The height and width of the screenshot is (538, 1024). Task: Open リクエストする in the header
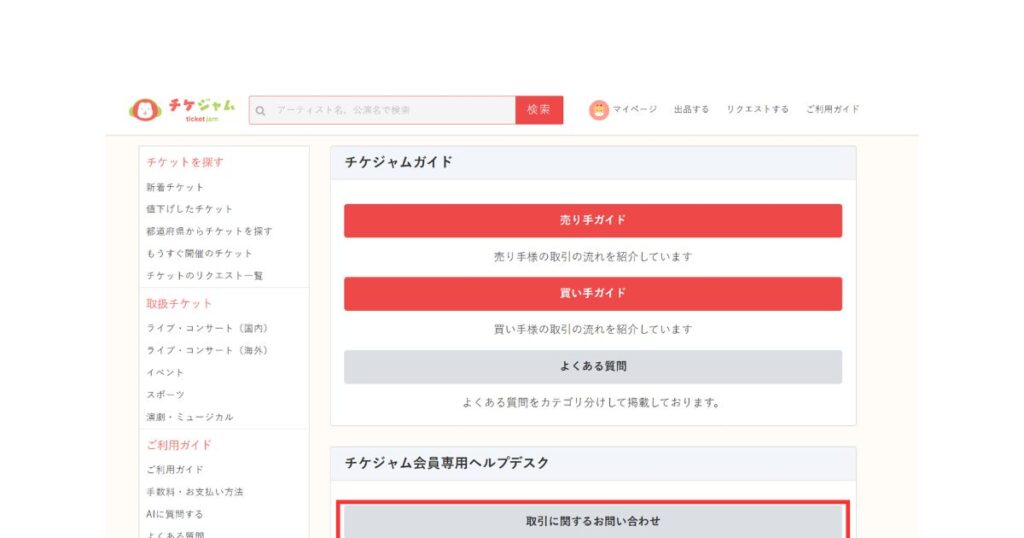758,109
